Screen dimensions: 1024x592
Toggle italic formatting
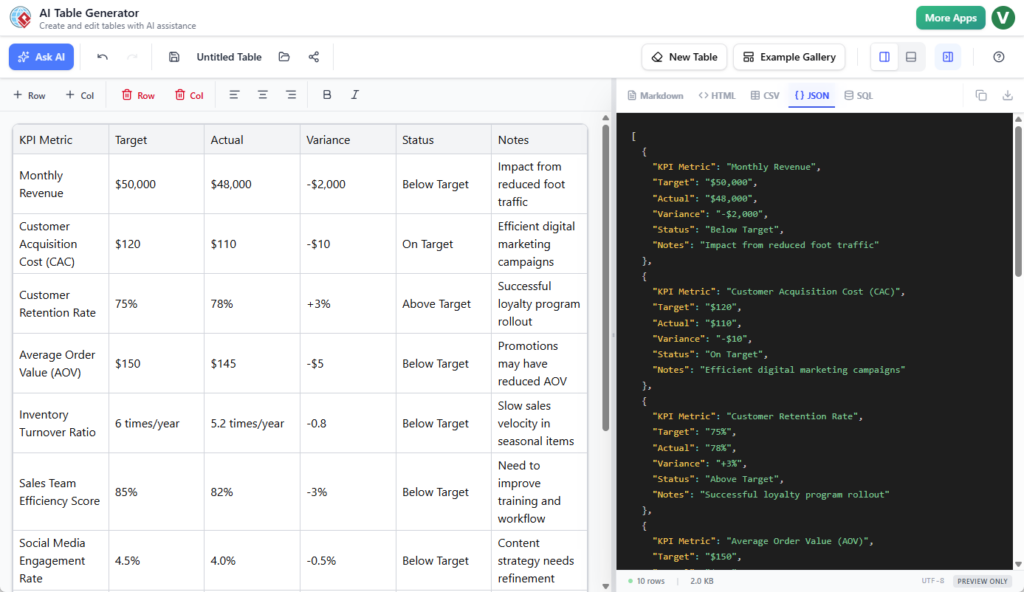tap(354, 94)
